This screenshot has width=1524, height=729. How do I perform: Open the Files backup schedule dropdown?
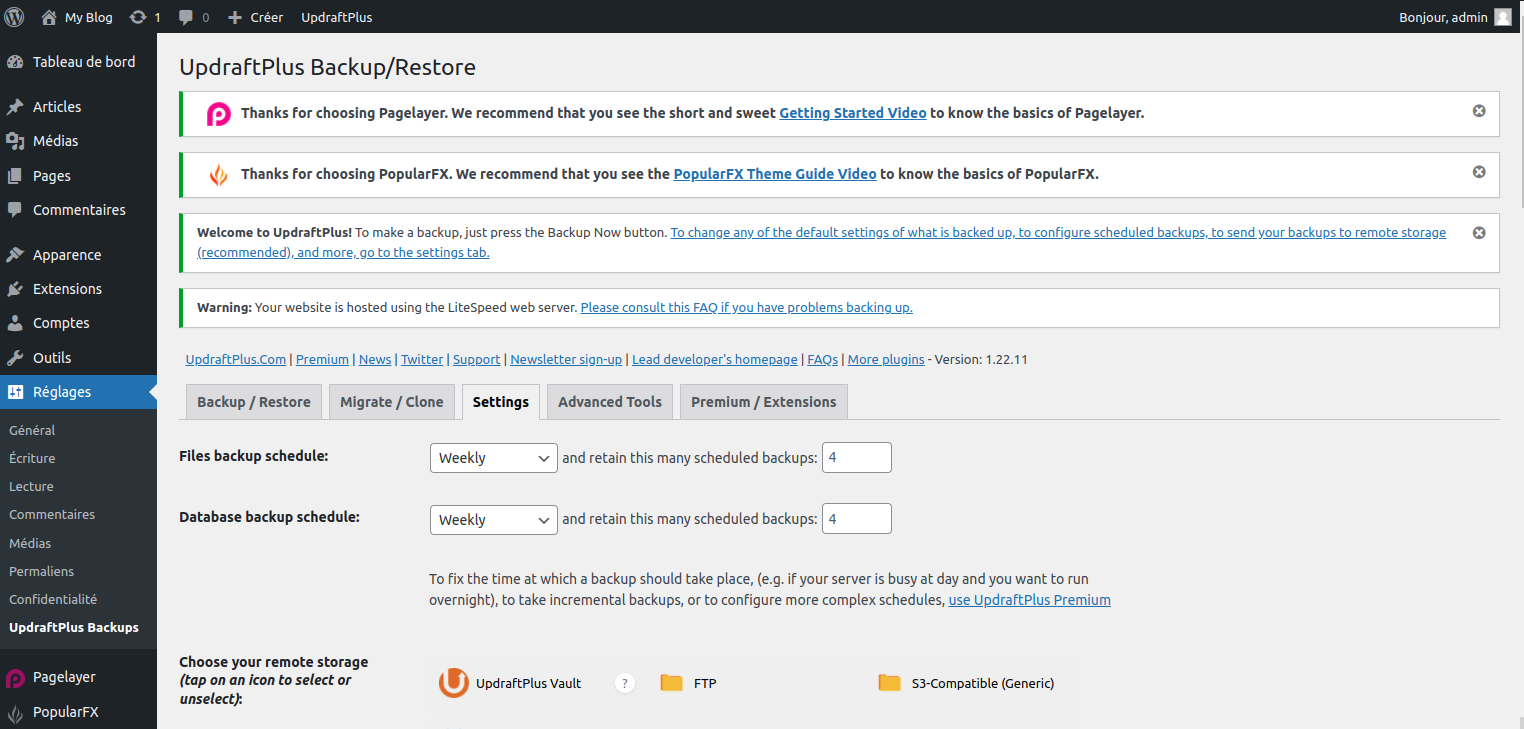point(494,458)
